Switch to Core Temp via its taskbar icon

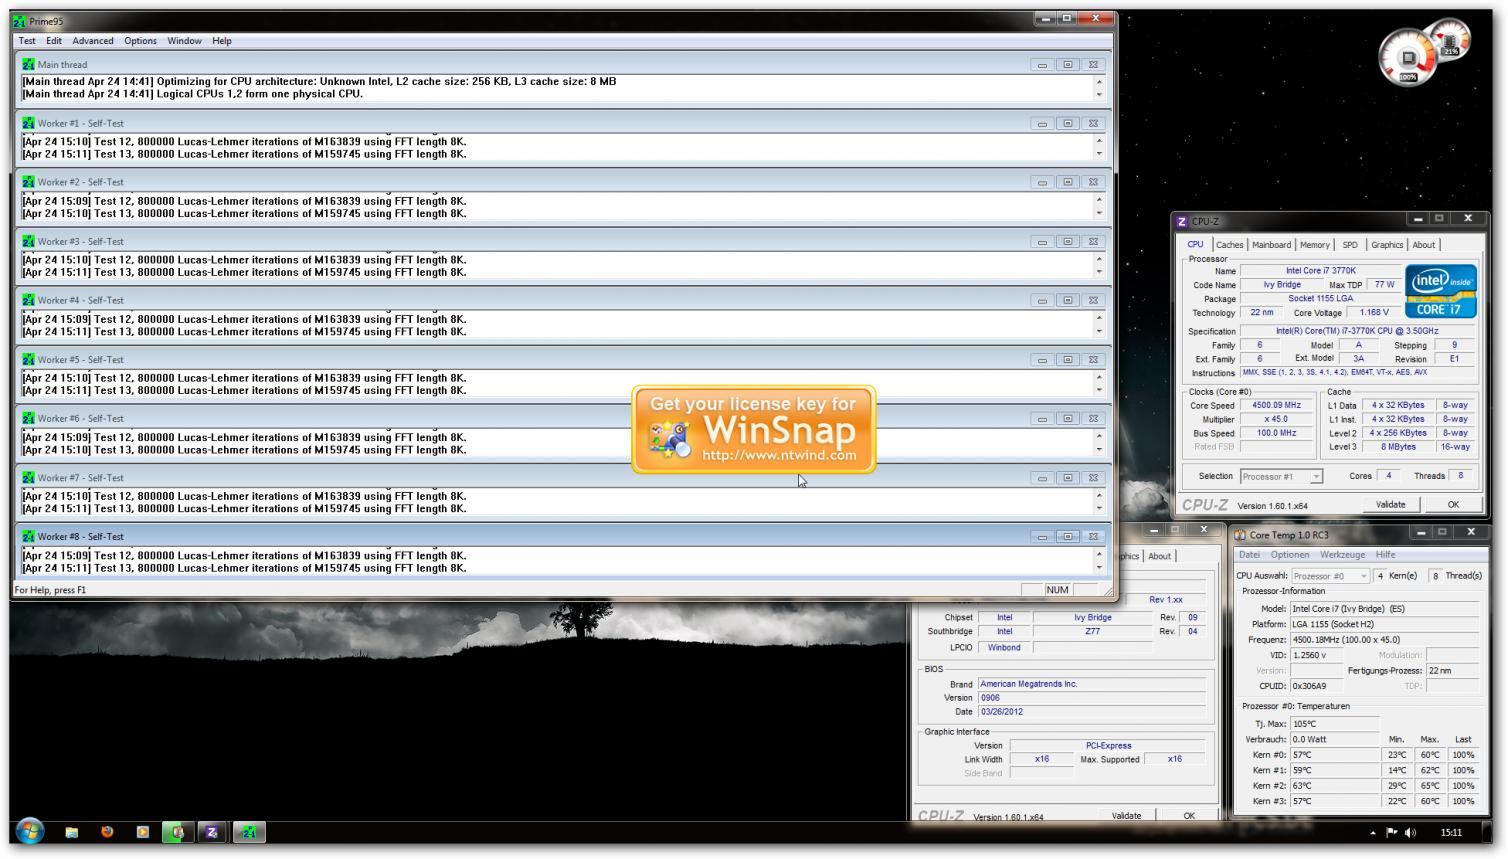tap(177, 831)
